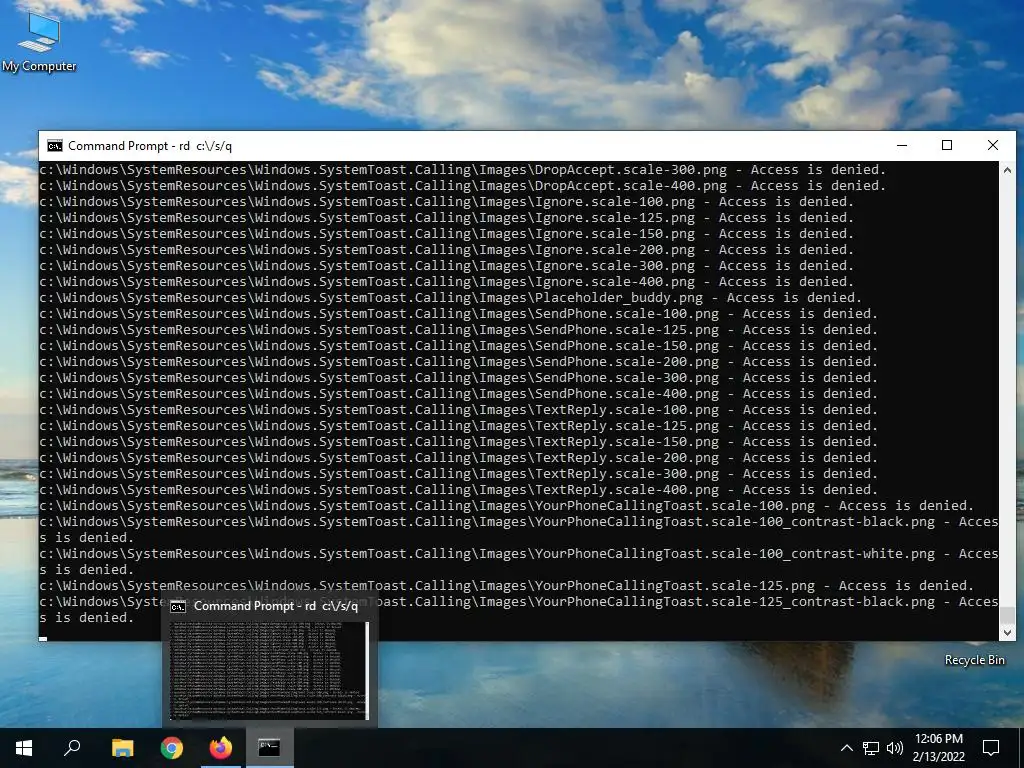Image resolution: width=1024 pixels, height=768 pixels.
Task: Click the line with TextReply.scale-400.png
Action: (x=458, y=490)
